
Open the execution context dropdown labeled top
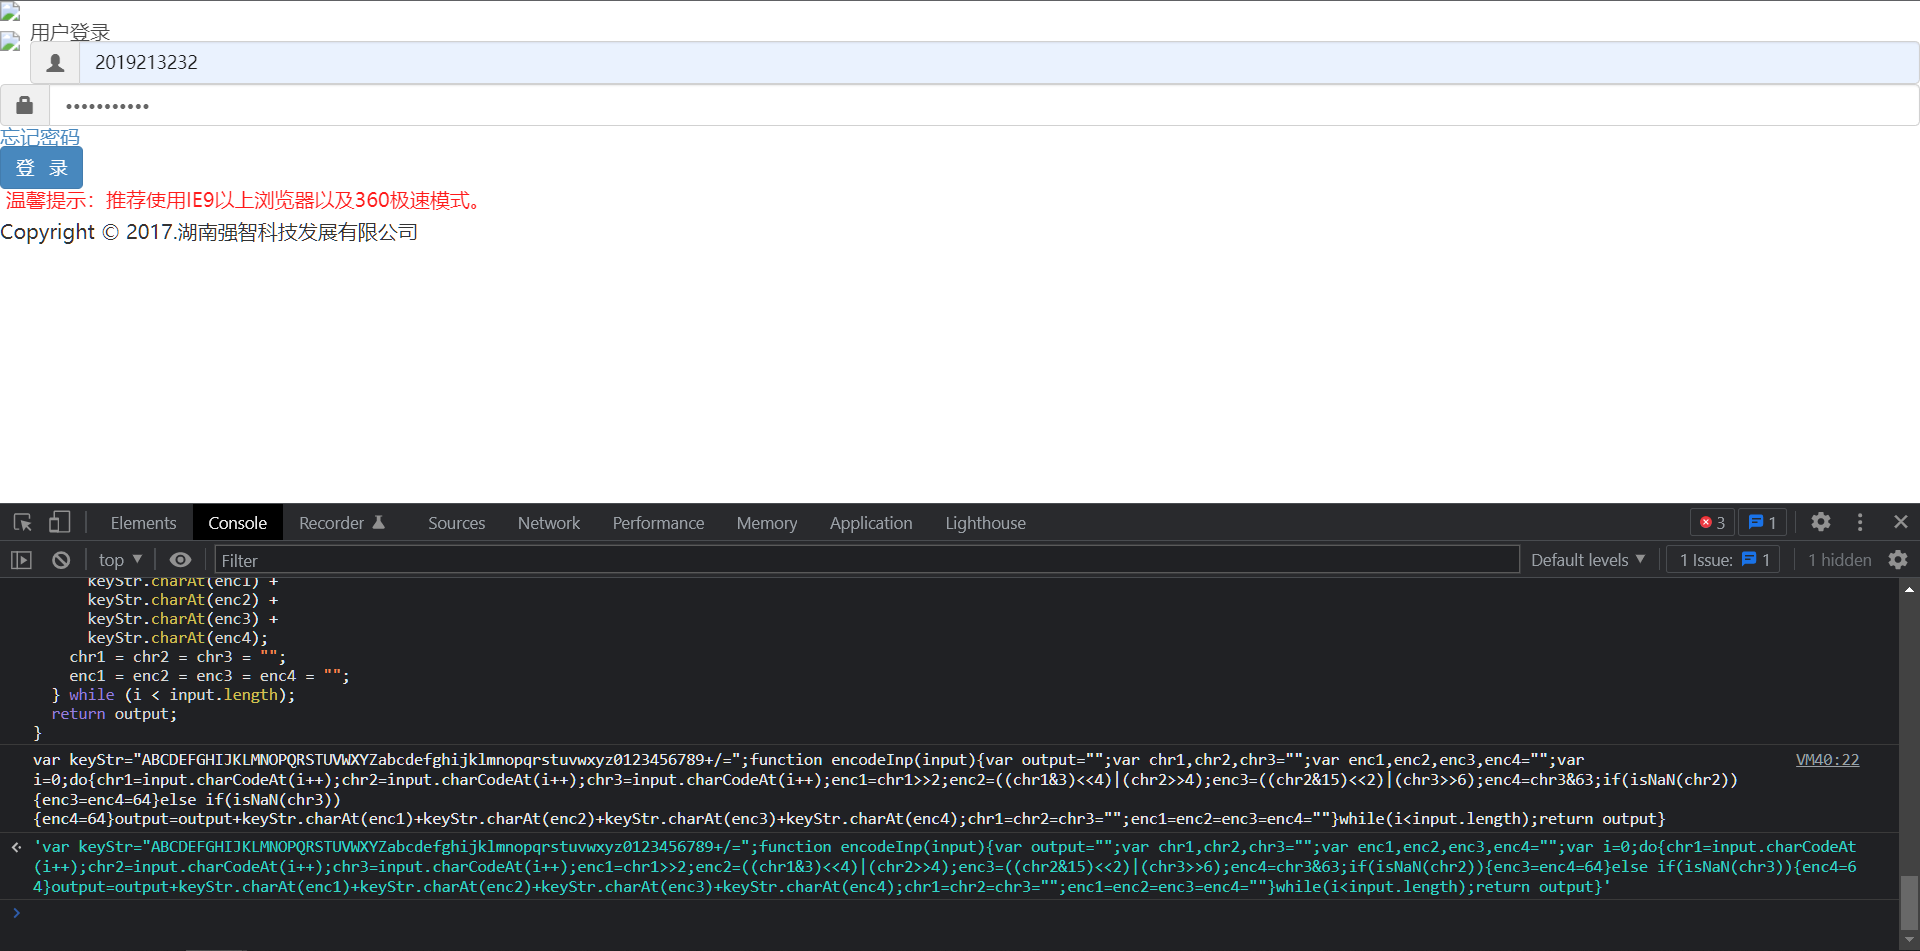click(118, 559)
